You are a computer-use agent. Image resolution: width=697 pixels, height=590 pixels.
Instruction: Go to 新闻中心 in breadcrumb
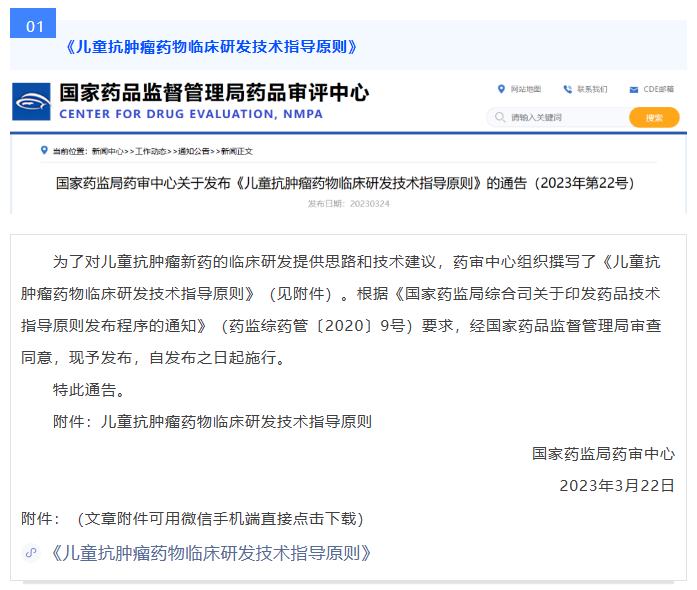click(x=108, y=152)
